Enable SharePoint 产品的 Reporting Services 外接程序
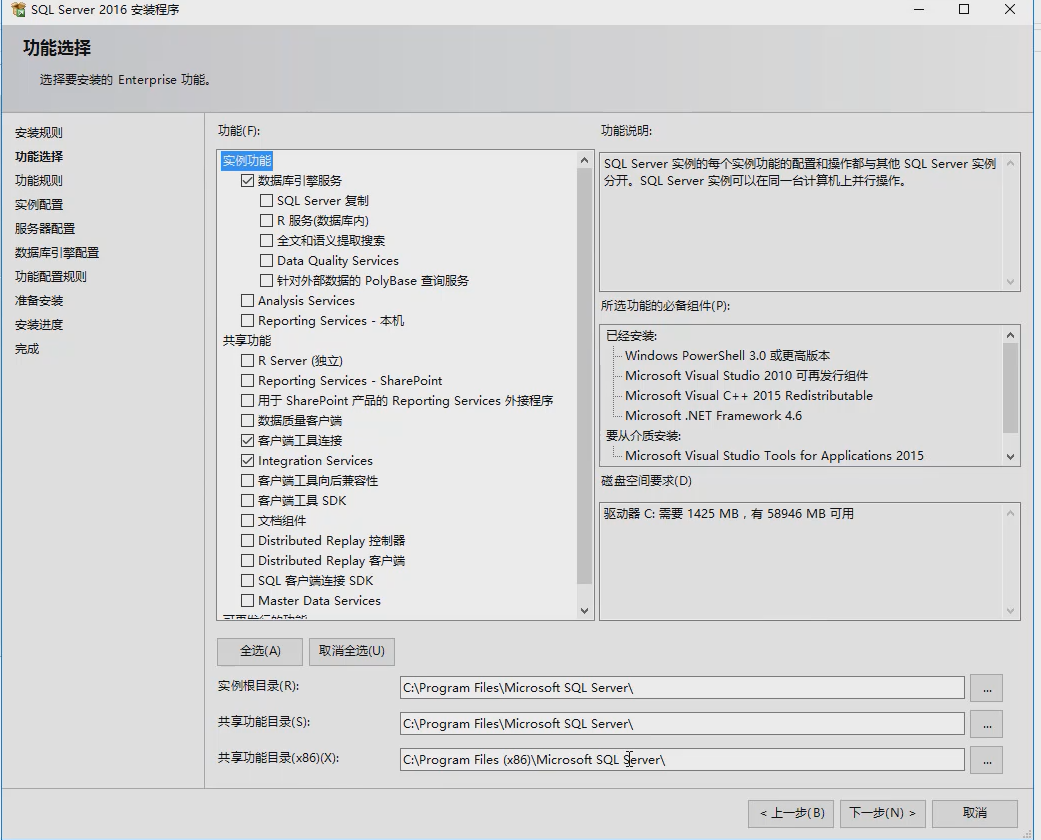The width and height of the screenshot is (1041, 840). (247, 400)
